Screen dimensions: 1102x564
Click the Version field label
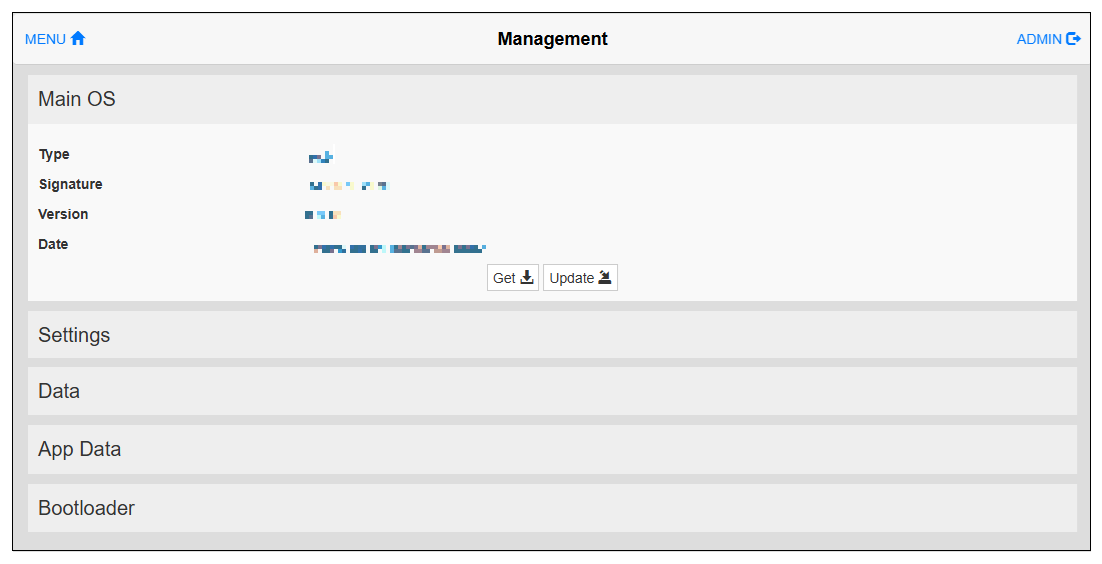(63, 214)
